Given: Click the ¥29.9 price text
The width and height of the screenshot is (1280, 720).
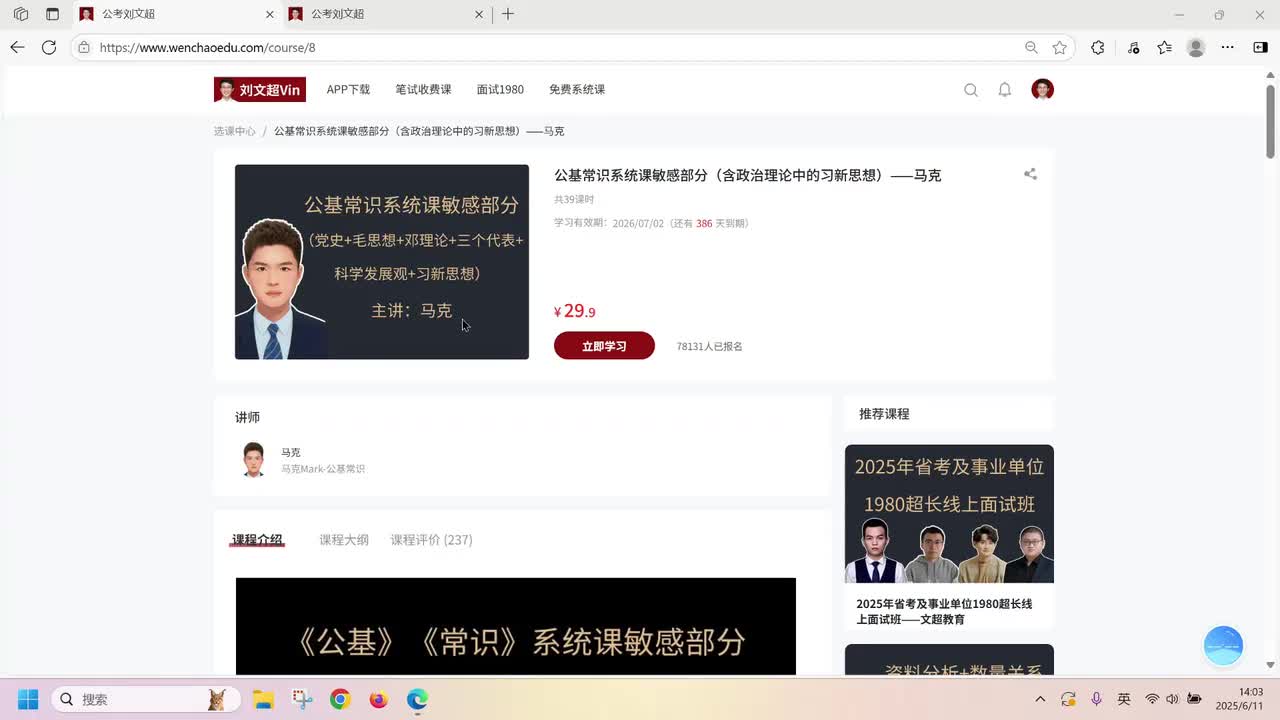Looking at the screenshot, I should [575, 311].
